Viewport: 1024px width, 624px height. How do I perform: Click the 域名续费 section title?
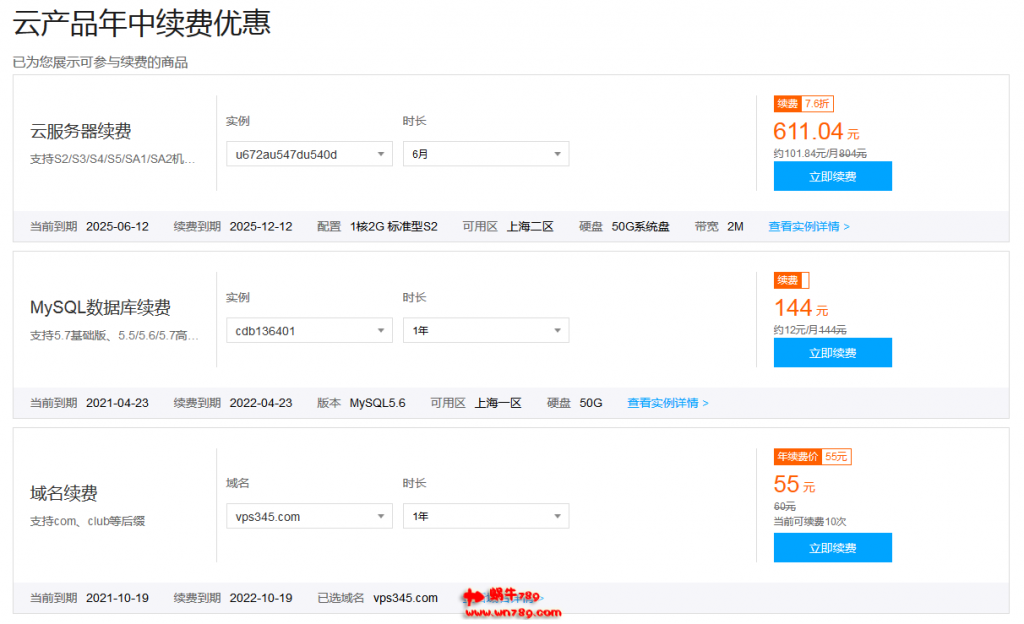click(x=64, y=494)
